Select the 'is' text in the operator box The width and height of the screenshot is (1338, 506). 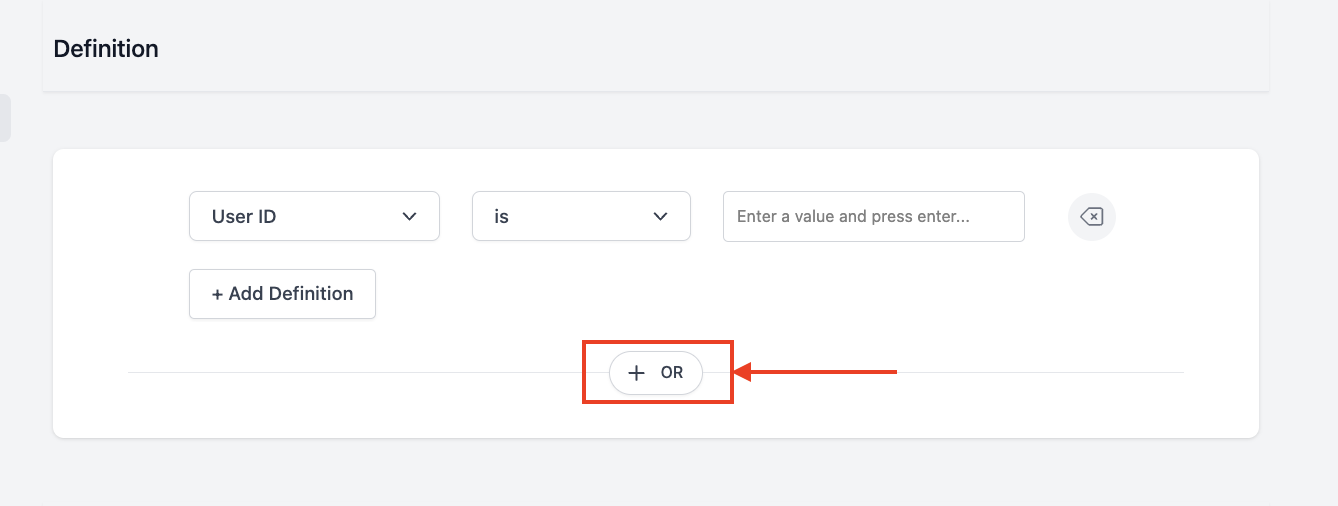tap(502, 217)
